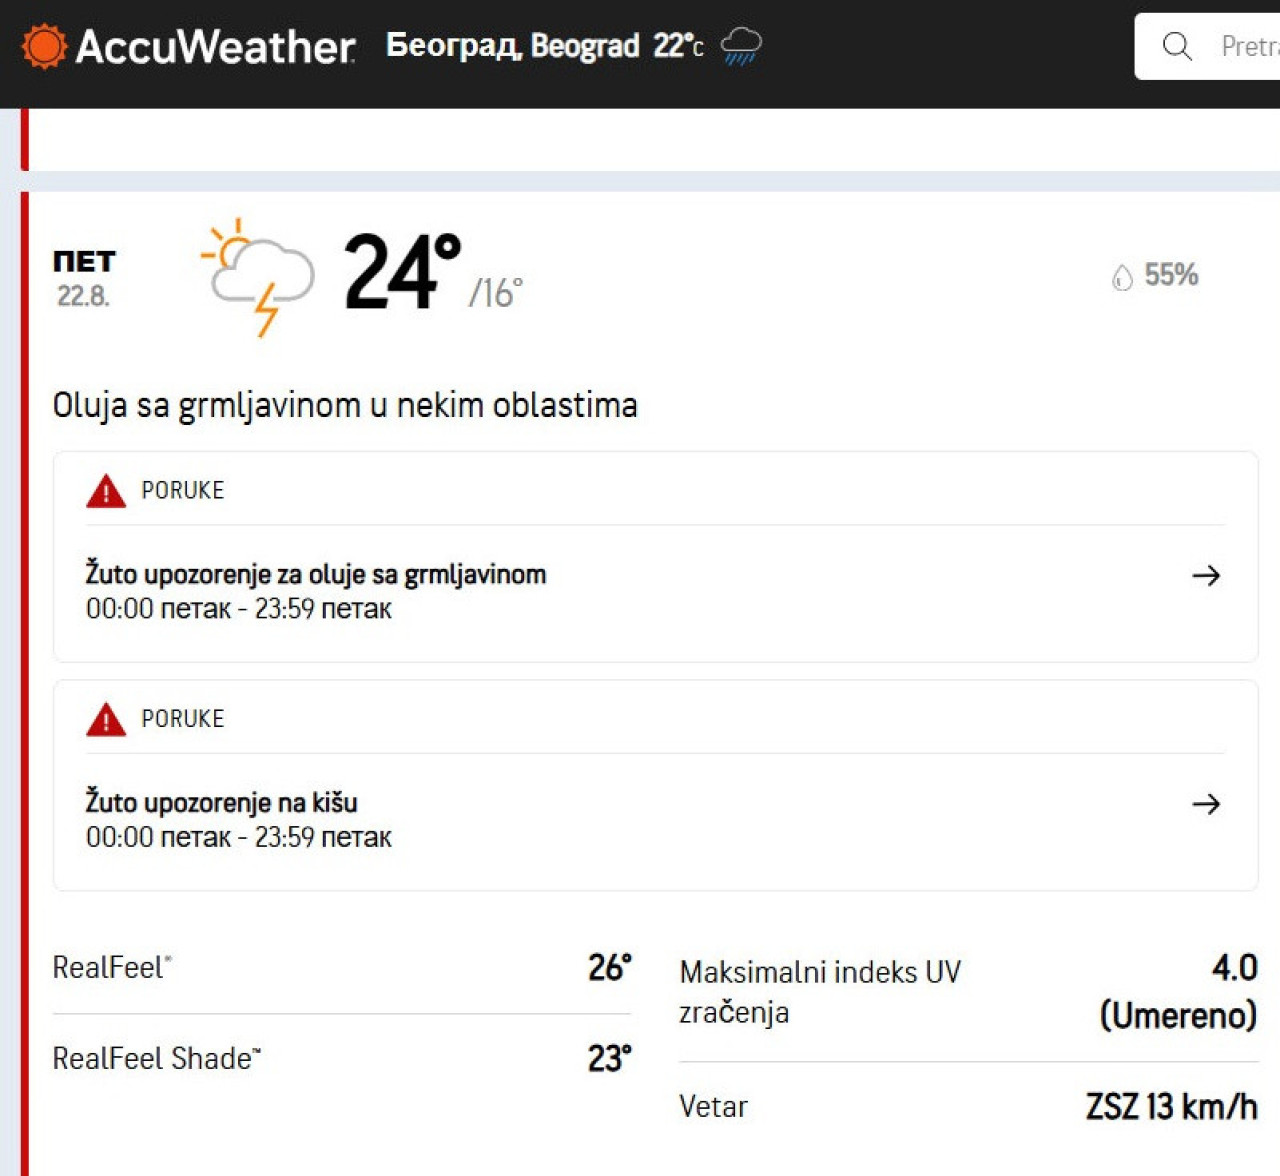1280x1176 pixels.
Task: Click the 55% precipitation probability
Action: click(x=1171, y=275)
